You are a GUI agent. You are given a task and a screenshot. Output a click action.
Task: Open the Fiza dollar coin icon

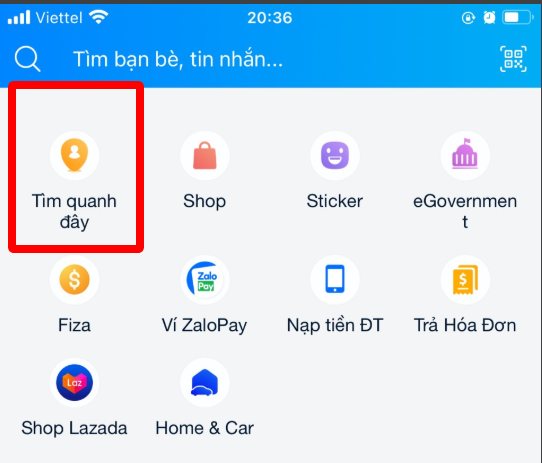point(74,279)
